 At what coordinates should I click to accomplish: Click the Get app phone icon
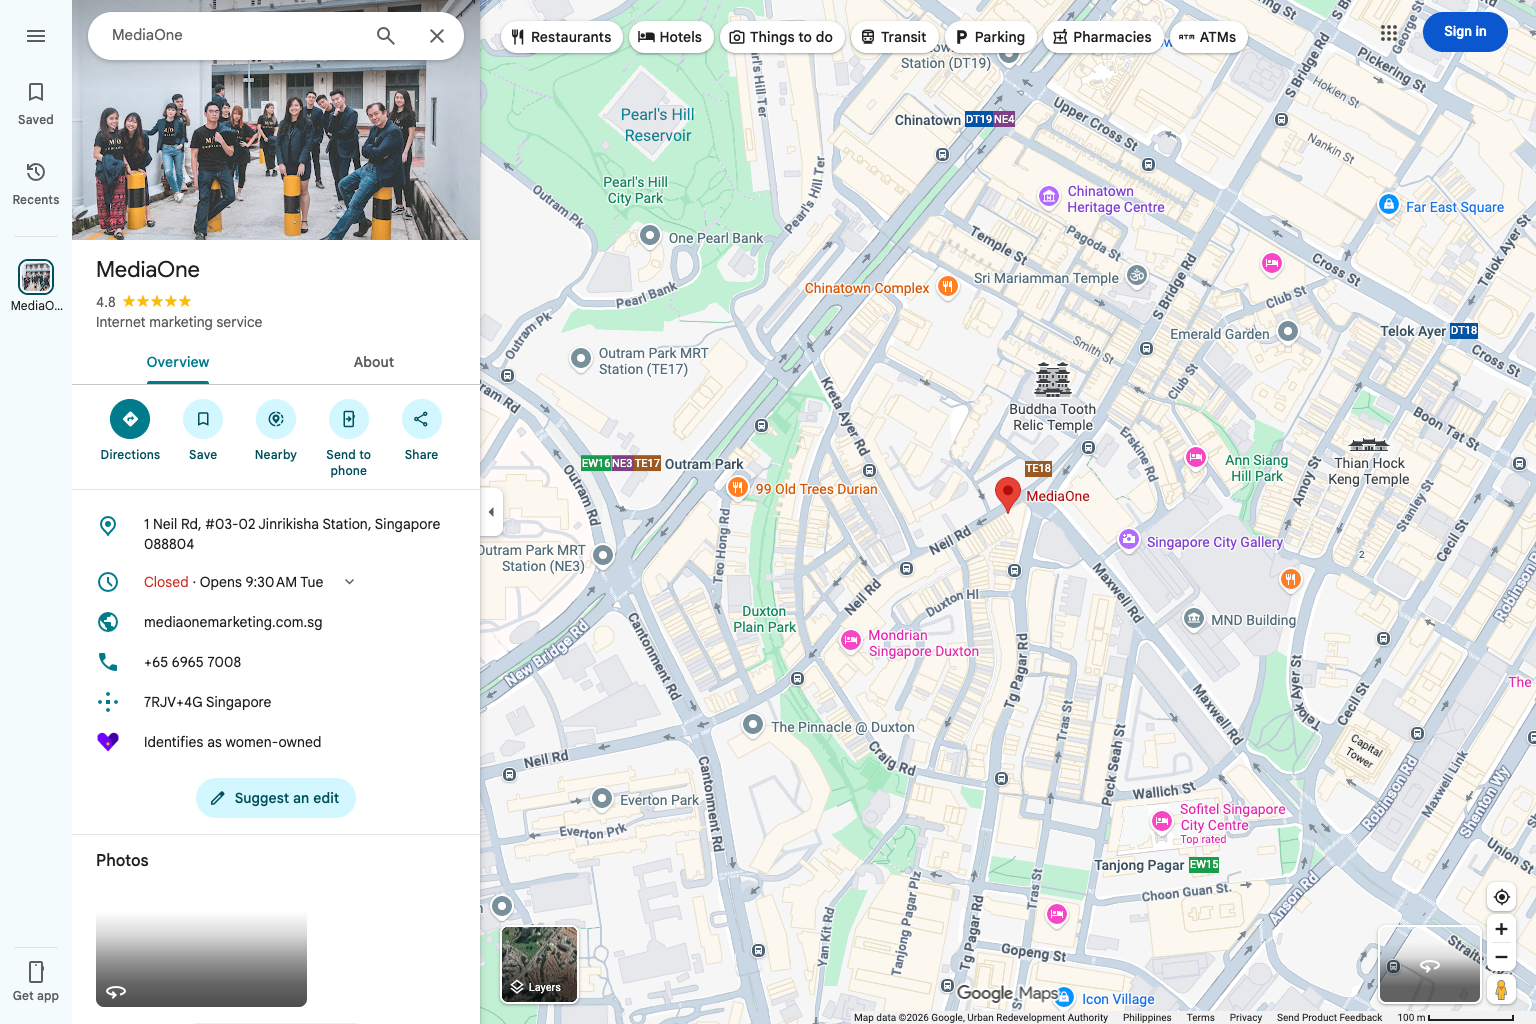tap(36, 971)
